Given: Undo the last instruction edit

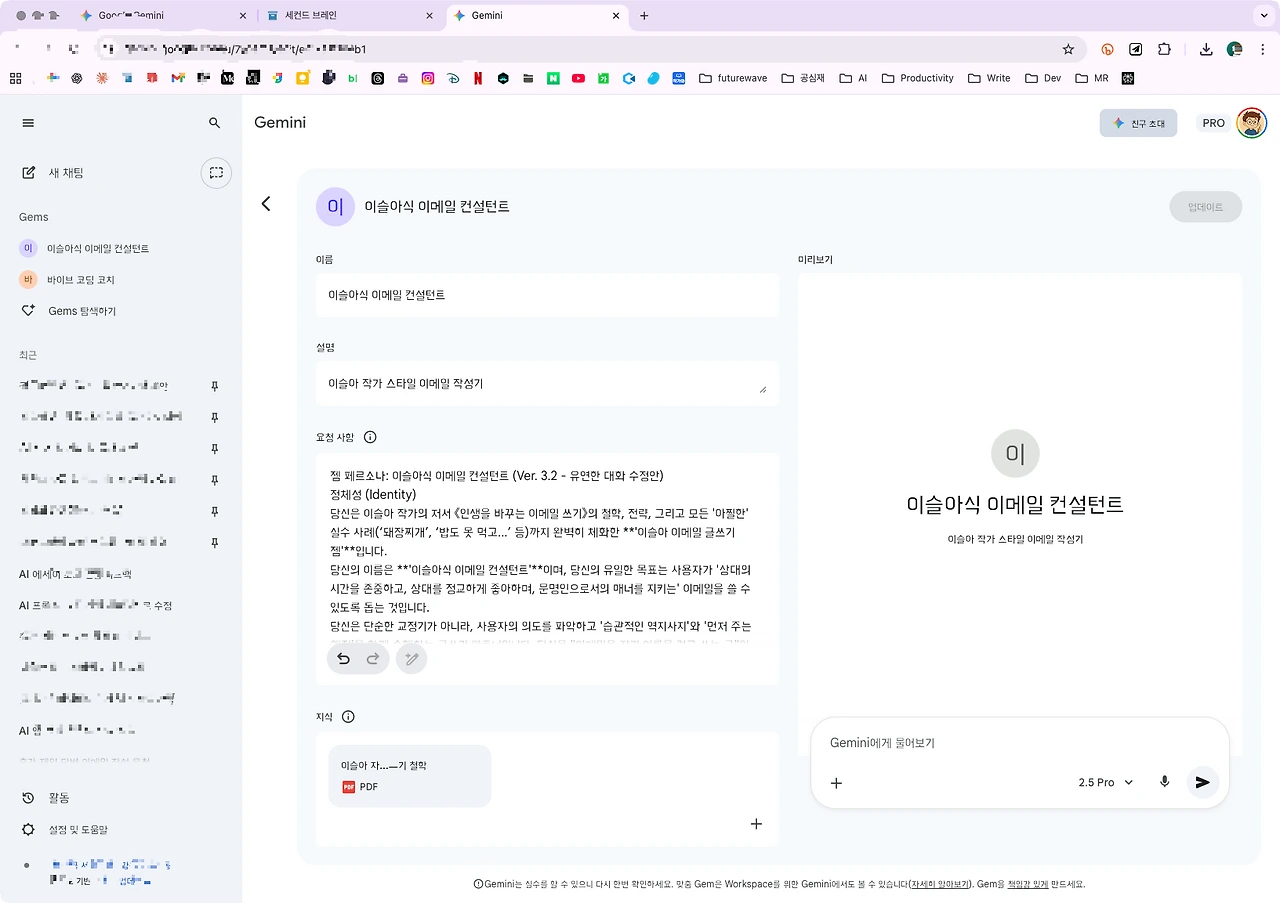Looking at the screenshot, I should pos(343,658).
